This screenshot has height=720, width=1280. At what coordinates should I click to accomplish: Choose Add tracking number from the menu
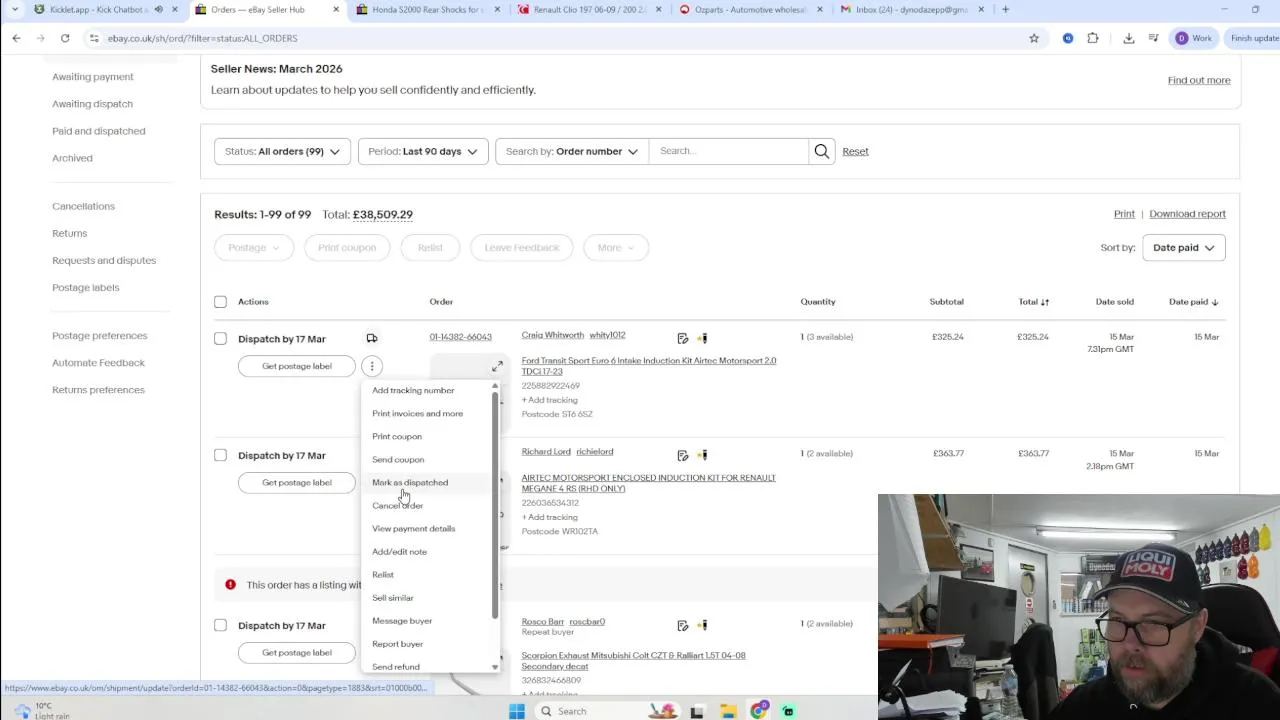[413, 390]
